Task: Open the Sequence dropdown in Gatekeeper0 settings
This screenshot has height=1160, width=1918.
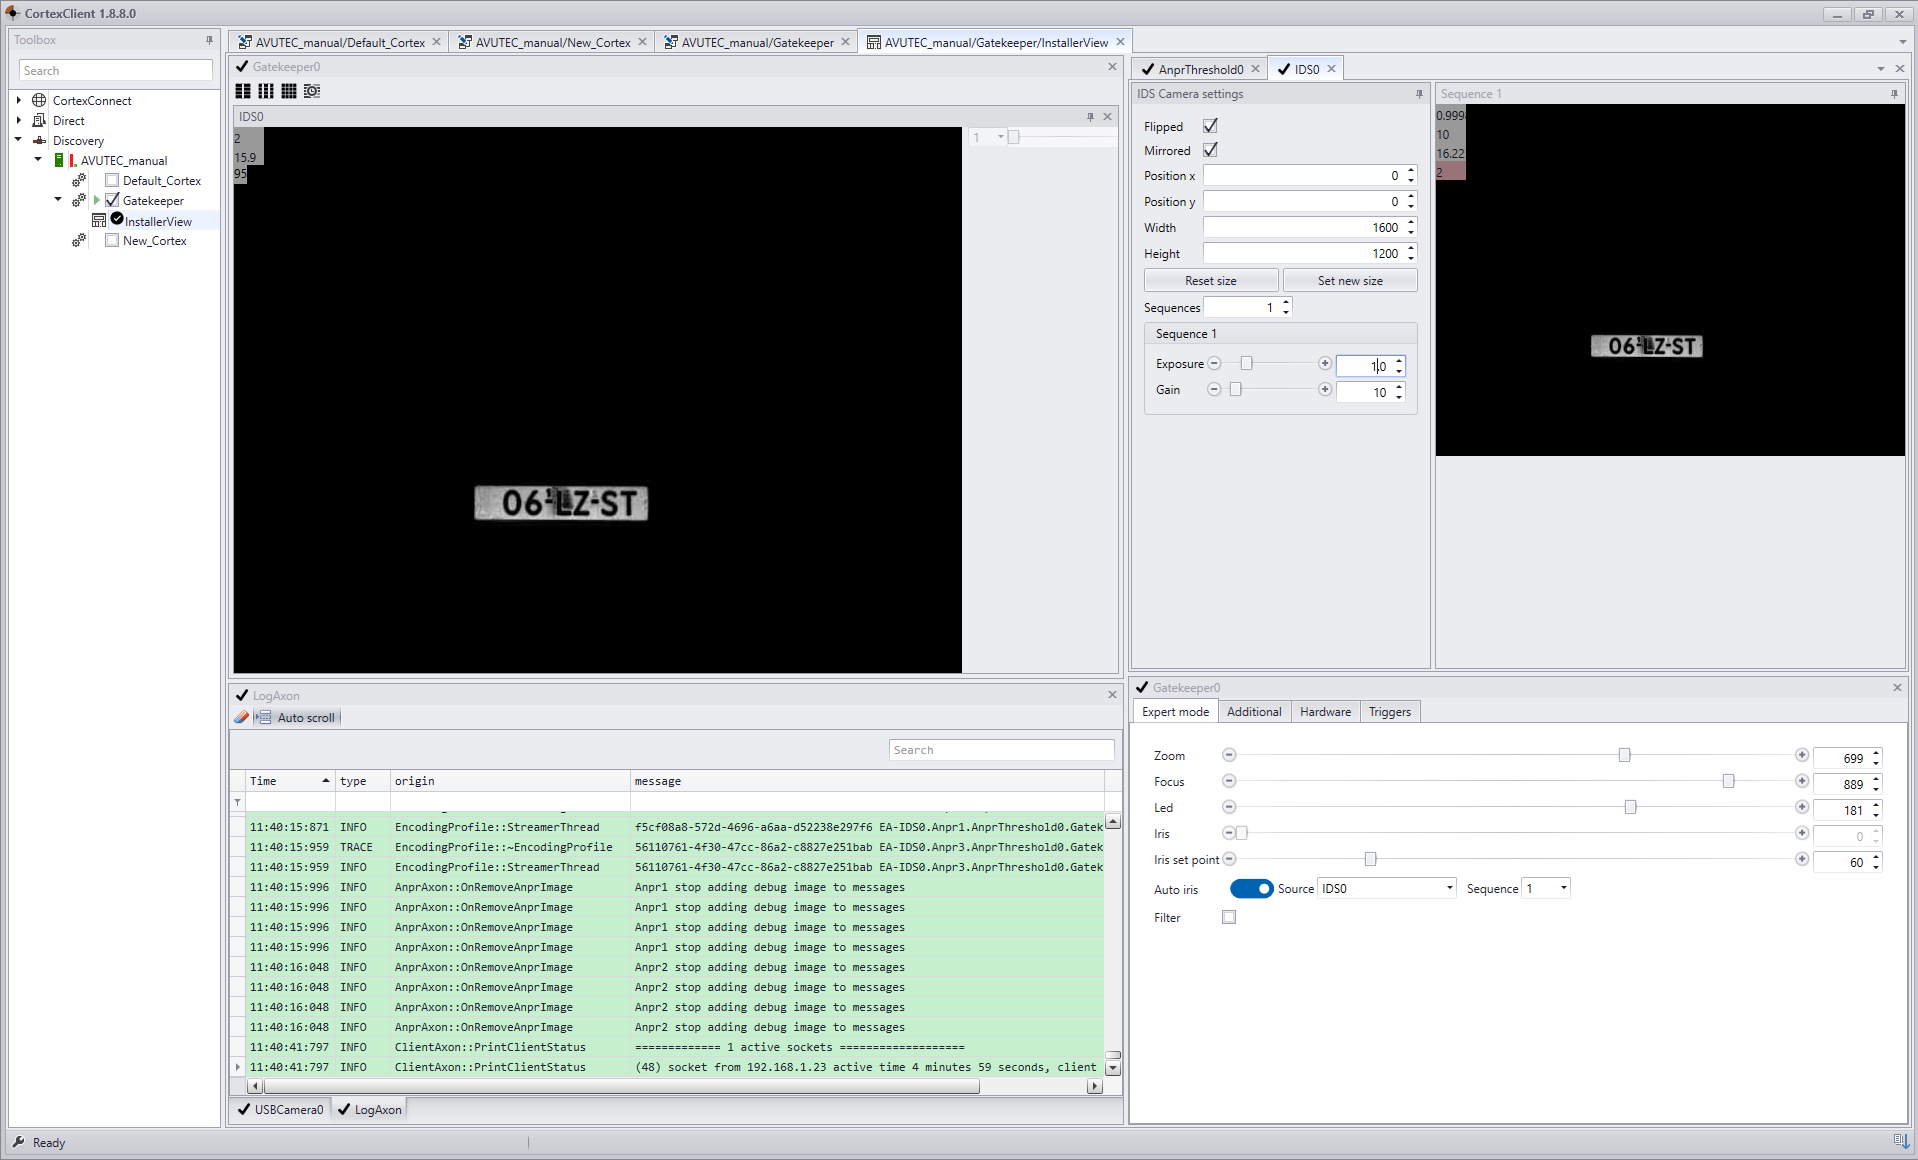Action: point(1564,888)
